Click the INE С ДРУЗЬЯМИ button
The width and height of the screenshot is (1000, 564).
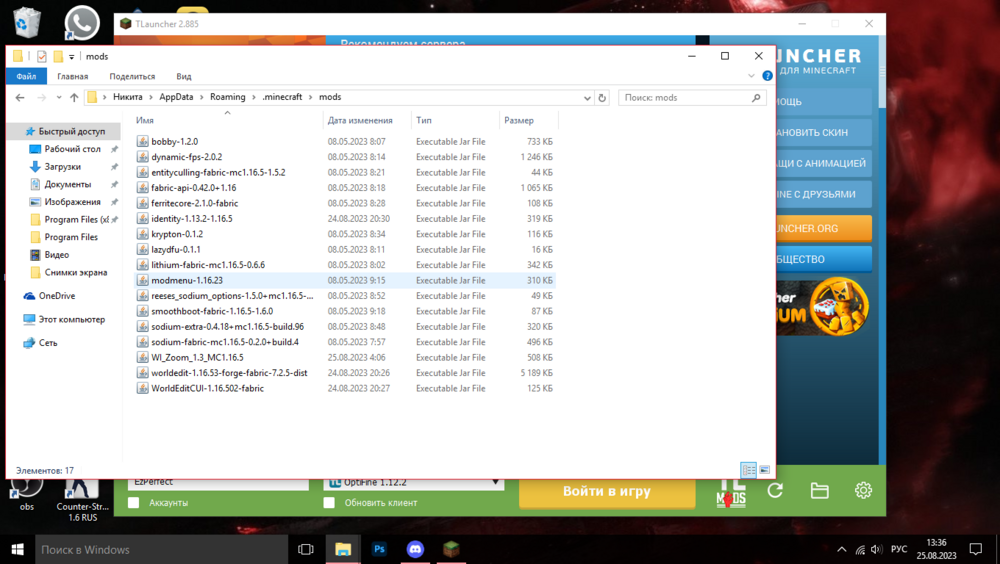click(x=824, y=194)
